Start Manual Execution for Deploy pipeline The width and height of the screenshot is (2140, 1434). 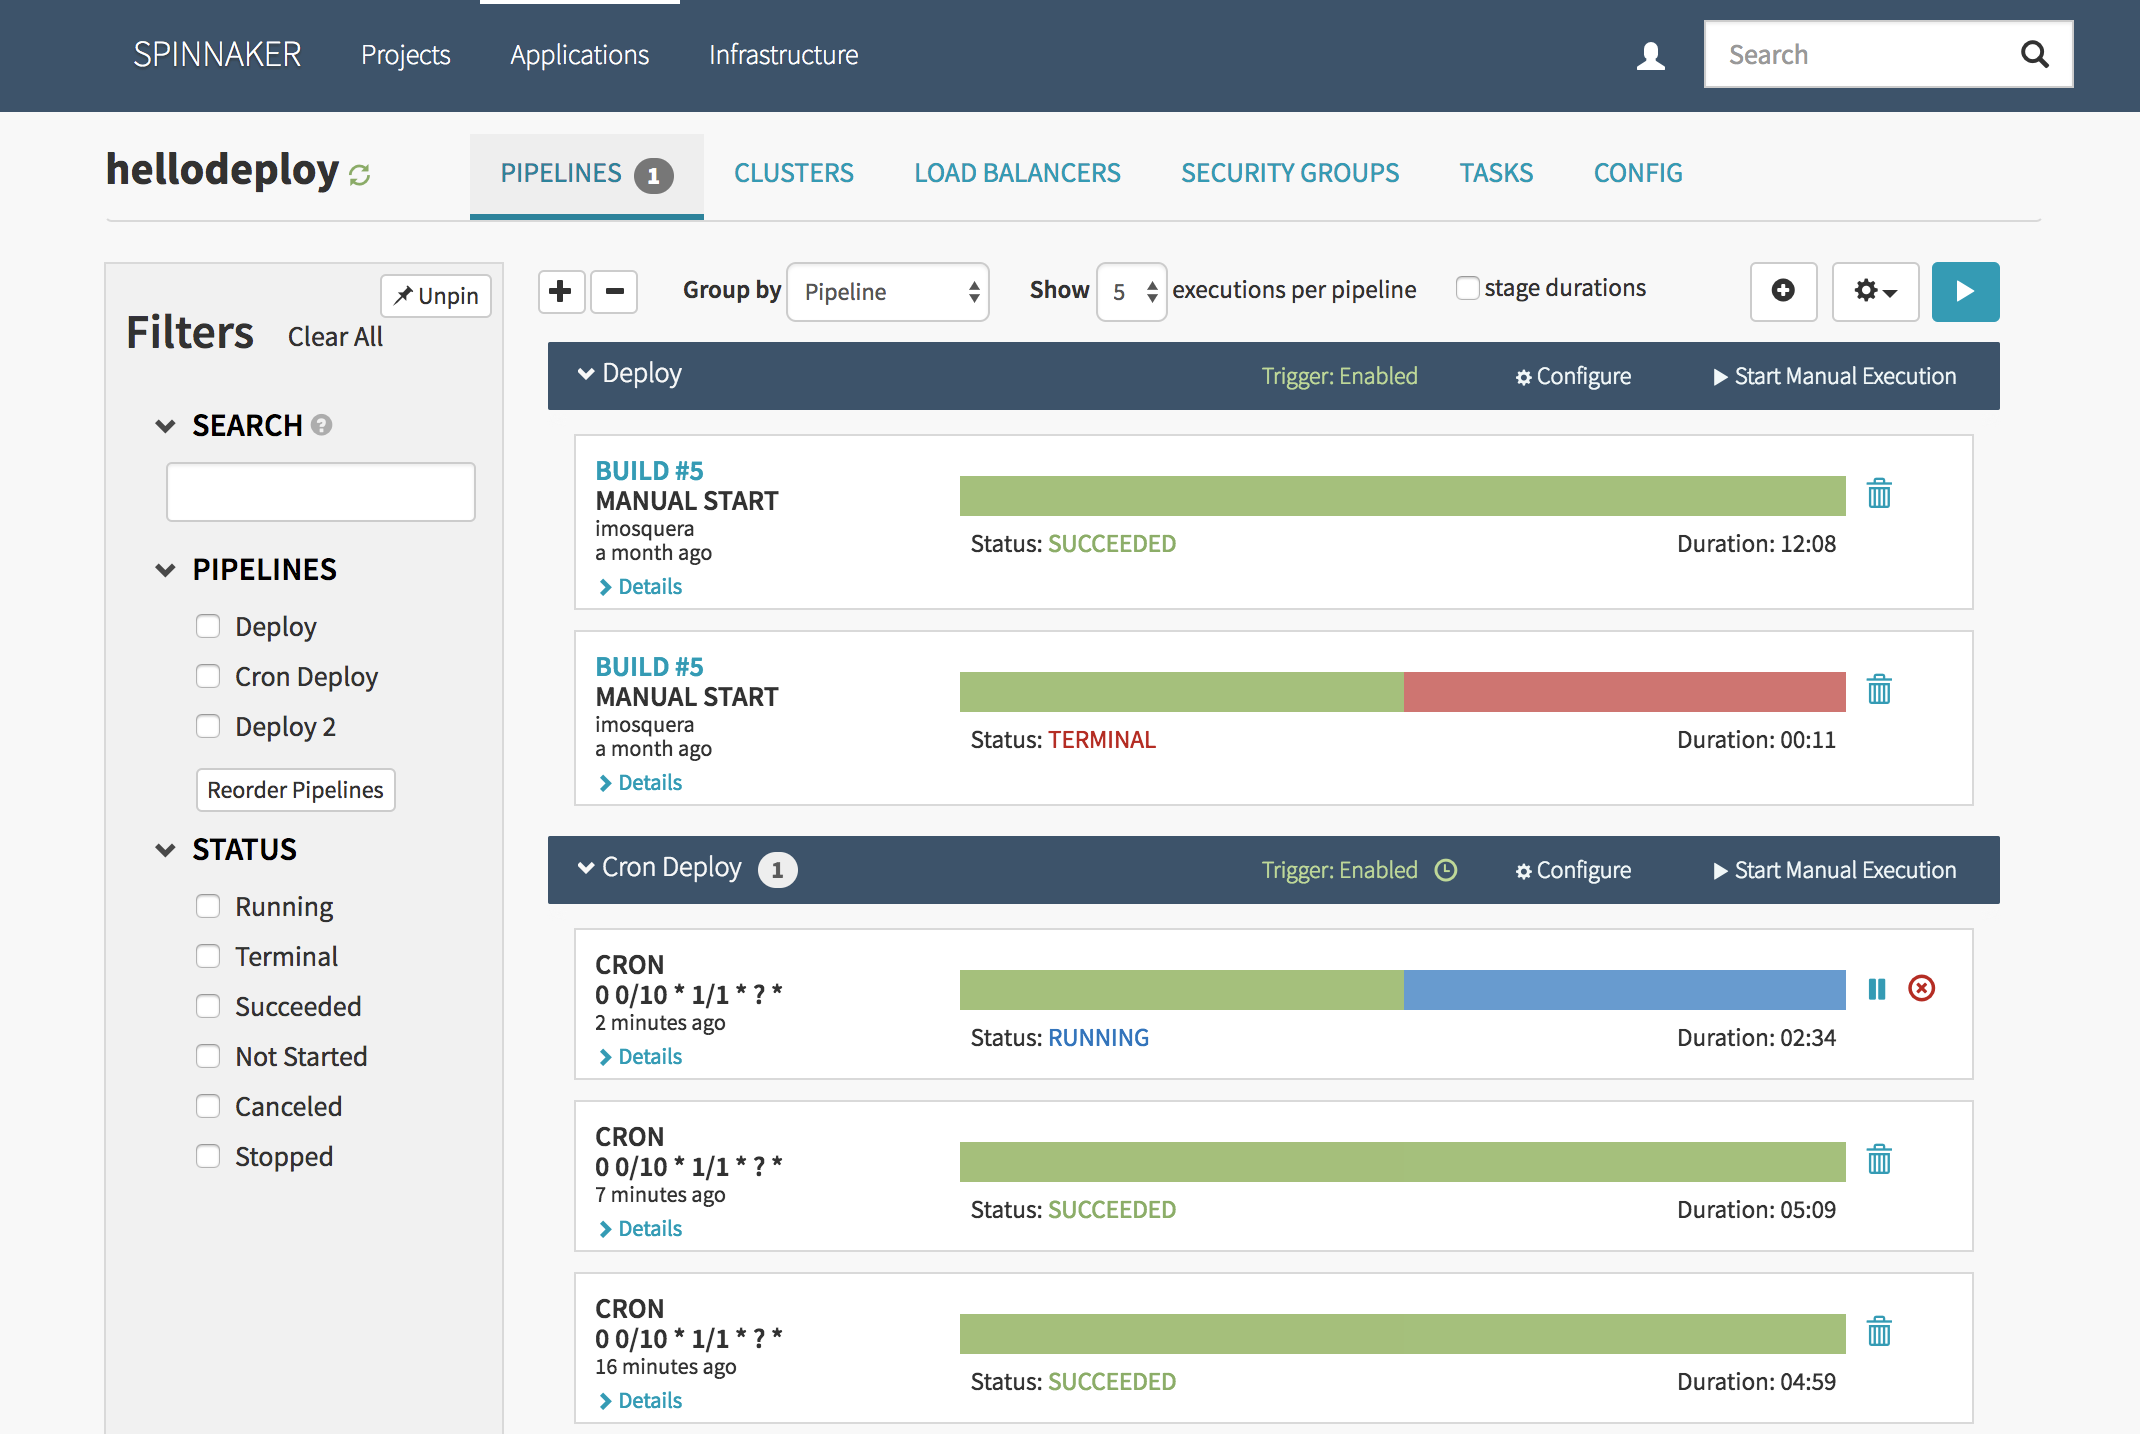1834,376
